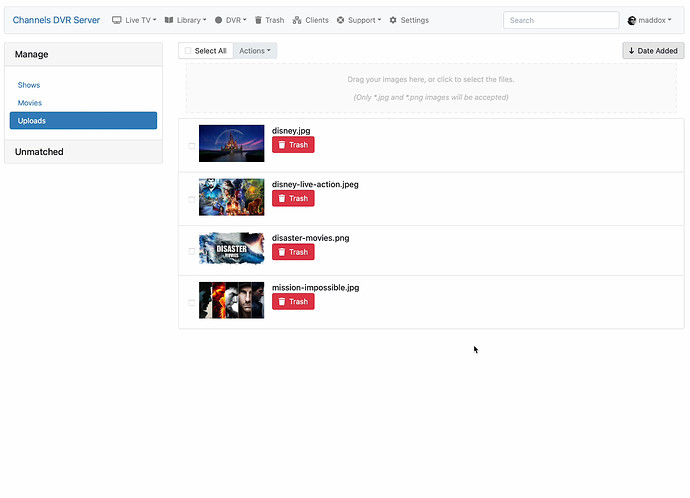The height and width of the screenshot is (498, 690).
Task: Check the box for disney-live-action.jpeg
Action: coord(192,199)
